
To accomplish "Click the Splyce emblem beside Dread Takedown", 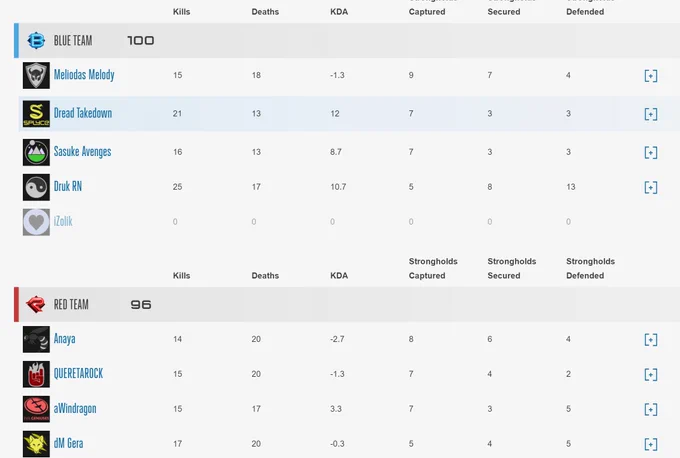I will (x=36, y=114).
